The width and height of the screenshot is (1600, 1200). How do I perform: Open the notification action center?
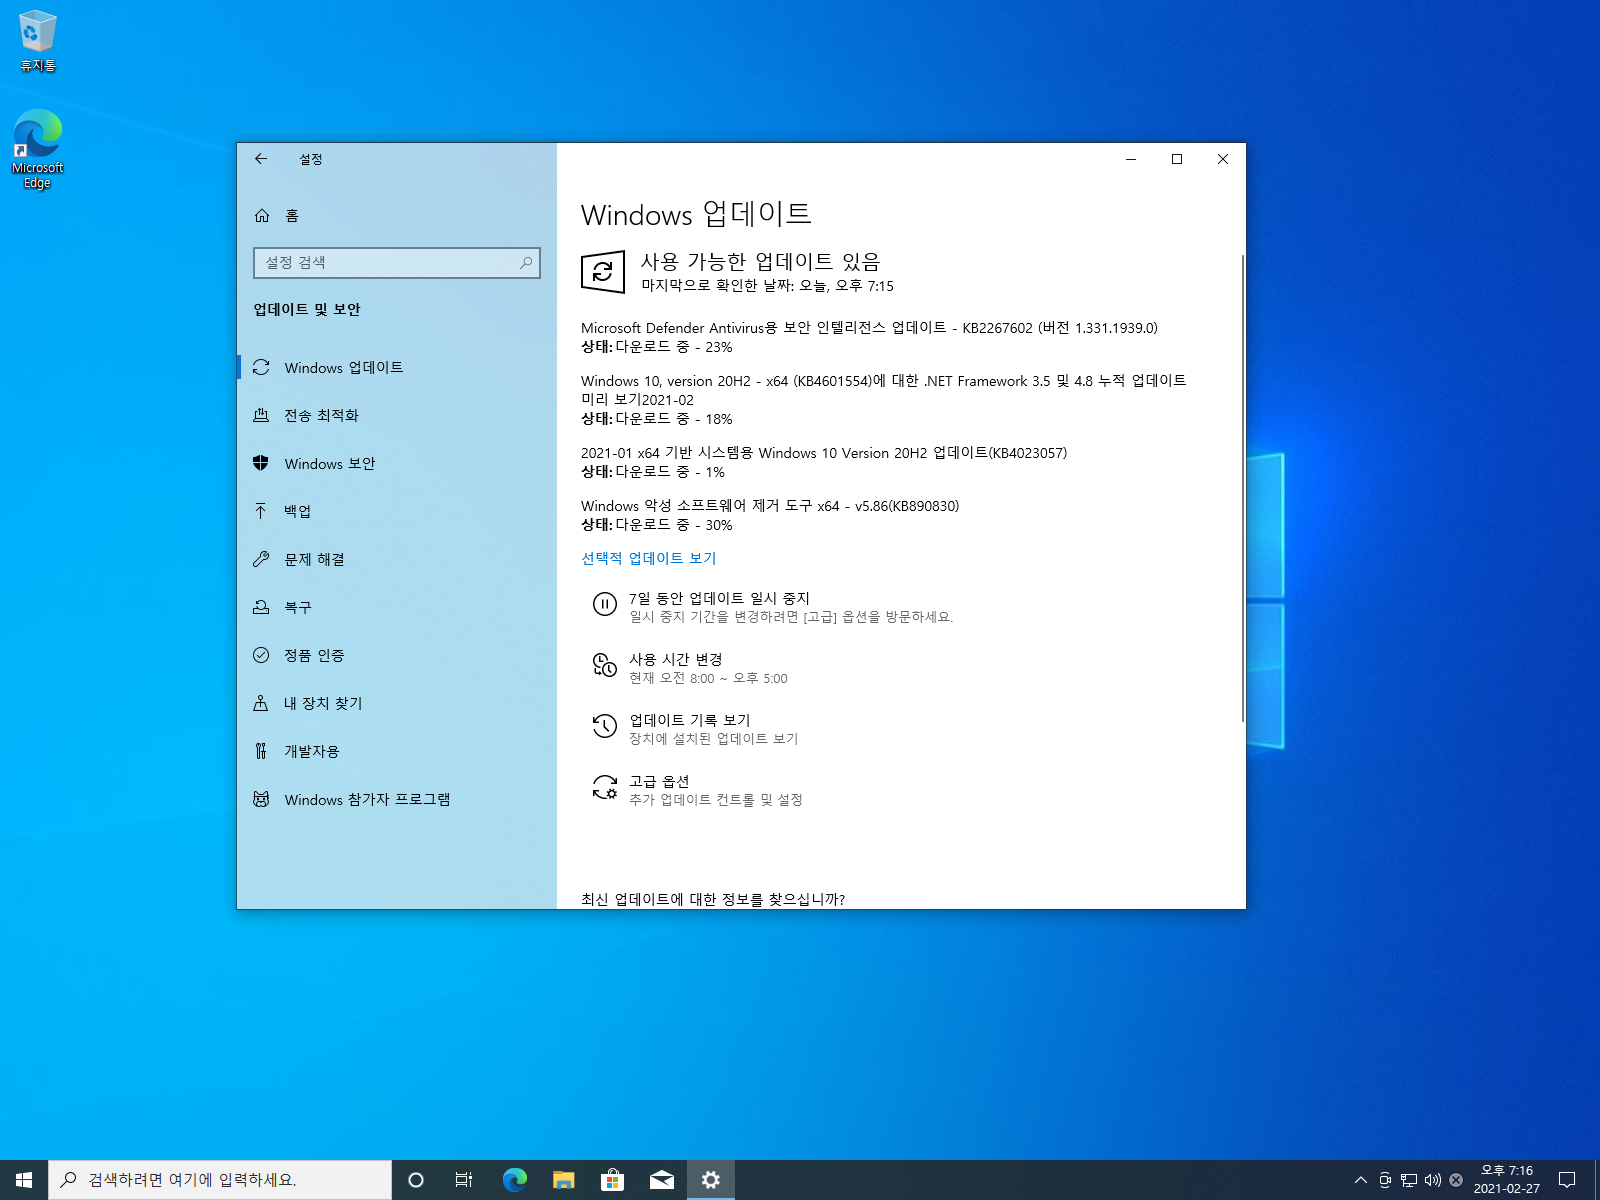click(1567, 1180)
